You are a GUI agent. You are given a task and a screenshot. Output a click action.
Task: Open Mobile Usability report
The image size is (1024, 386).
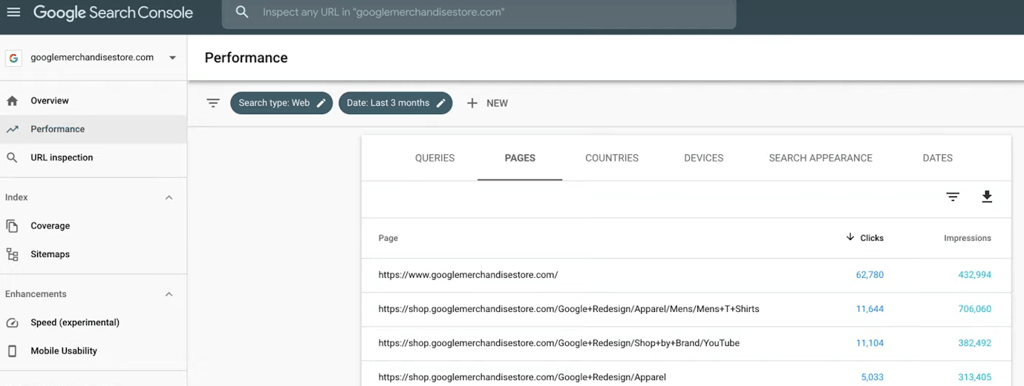click(x=93, y=351)
